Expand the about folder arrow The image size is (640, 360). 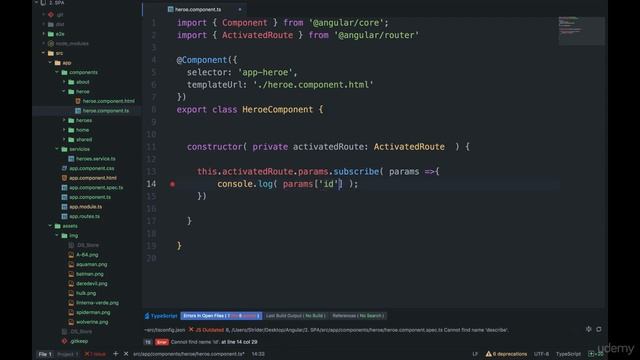pos(64,82)
